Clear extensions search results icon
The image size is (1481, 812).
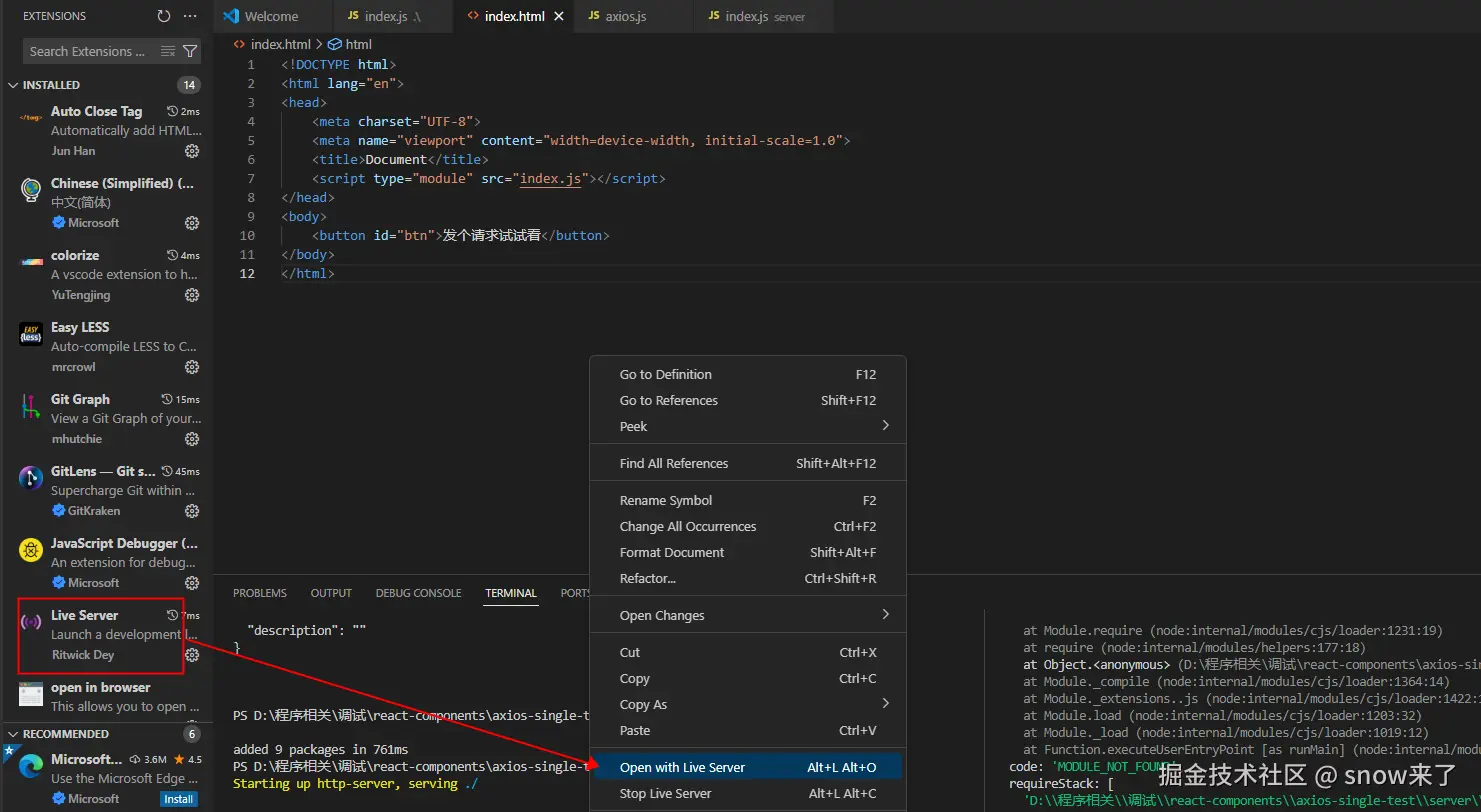pyautogui.click(x=168, y=51)
